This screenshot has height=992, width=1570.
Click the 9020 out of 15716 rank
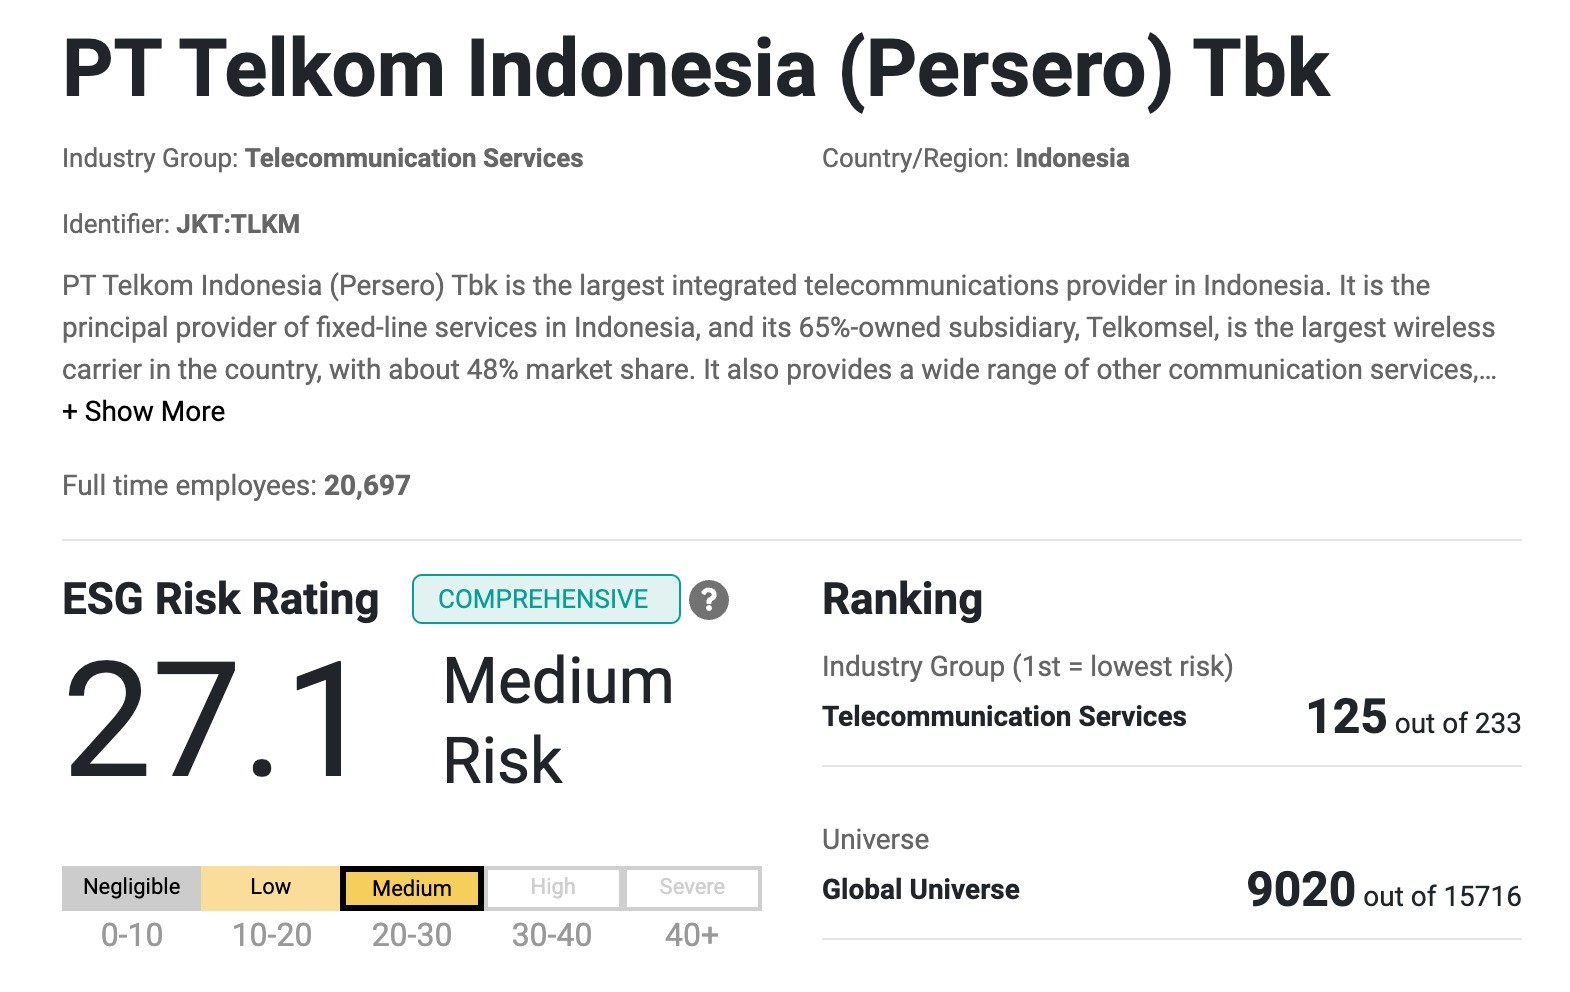point(1384,891)
